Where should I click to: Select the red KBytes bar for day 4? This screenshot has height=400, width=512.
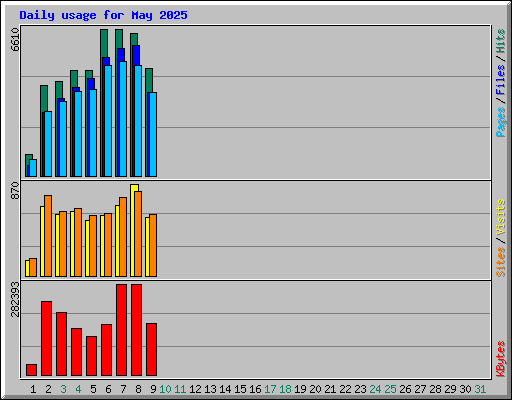coord(76,352)
